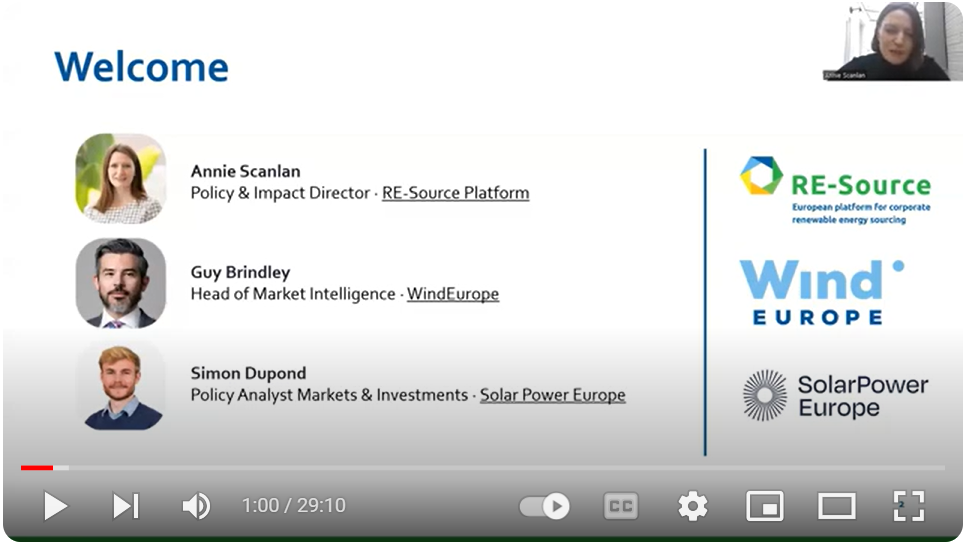Image resolution: width=967 pixels, height=542 pixels.
Task: Open the RE-Source Platform link
Action: point(456,193)
